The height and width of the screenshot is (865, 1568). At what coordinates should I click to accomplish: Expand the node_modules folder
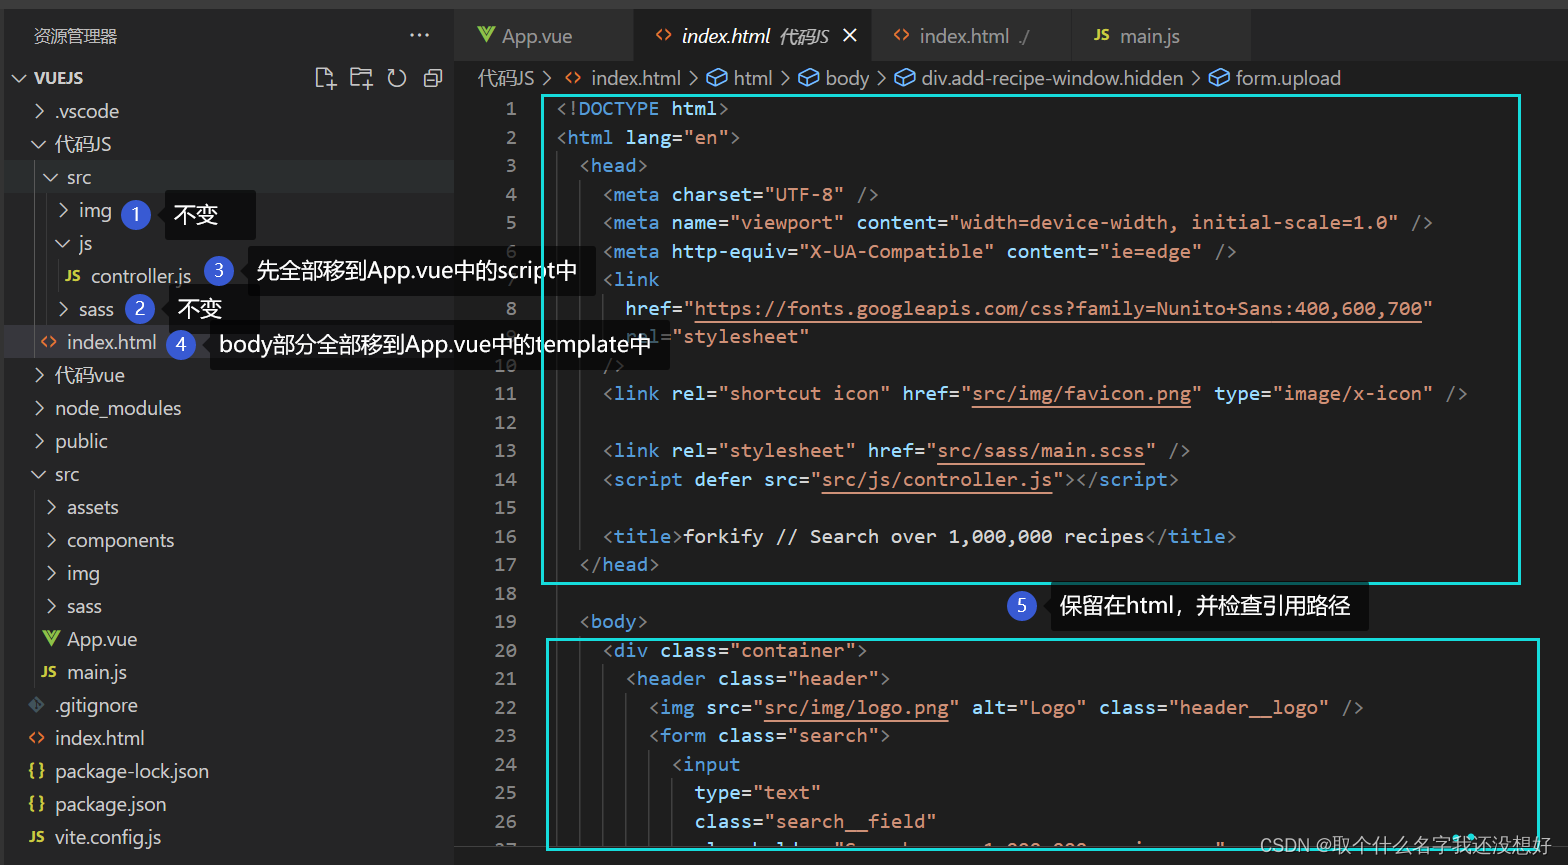tap(40, 408)
